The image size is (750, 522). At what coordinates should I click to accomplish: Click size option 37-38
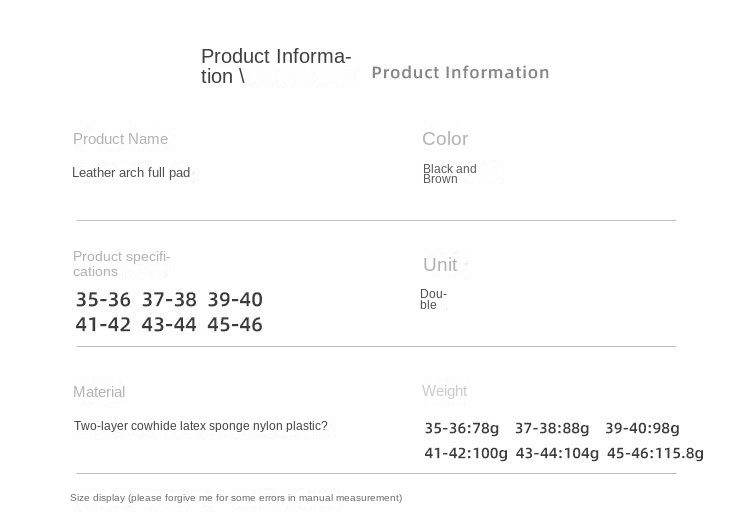(169, 300)
